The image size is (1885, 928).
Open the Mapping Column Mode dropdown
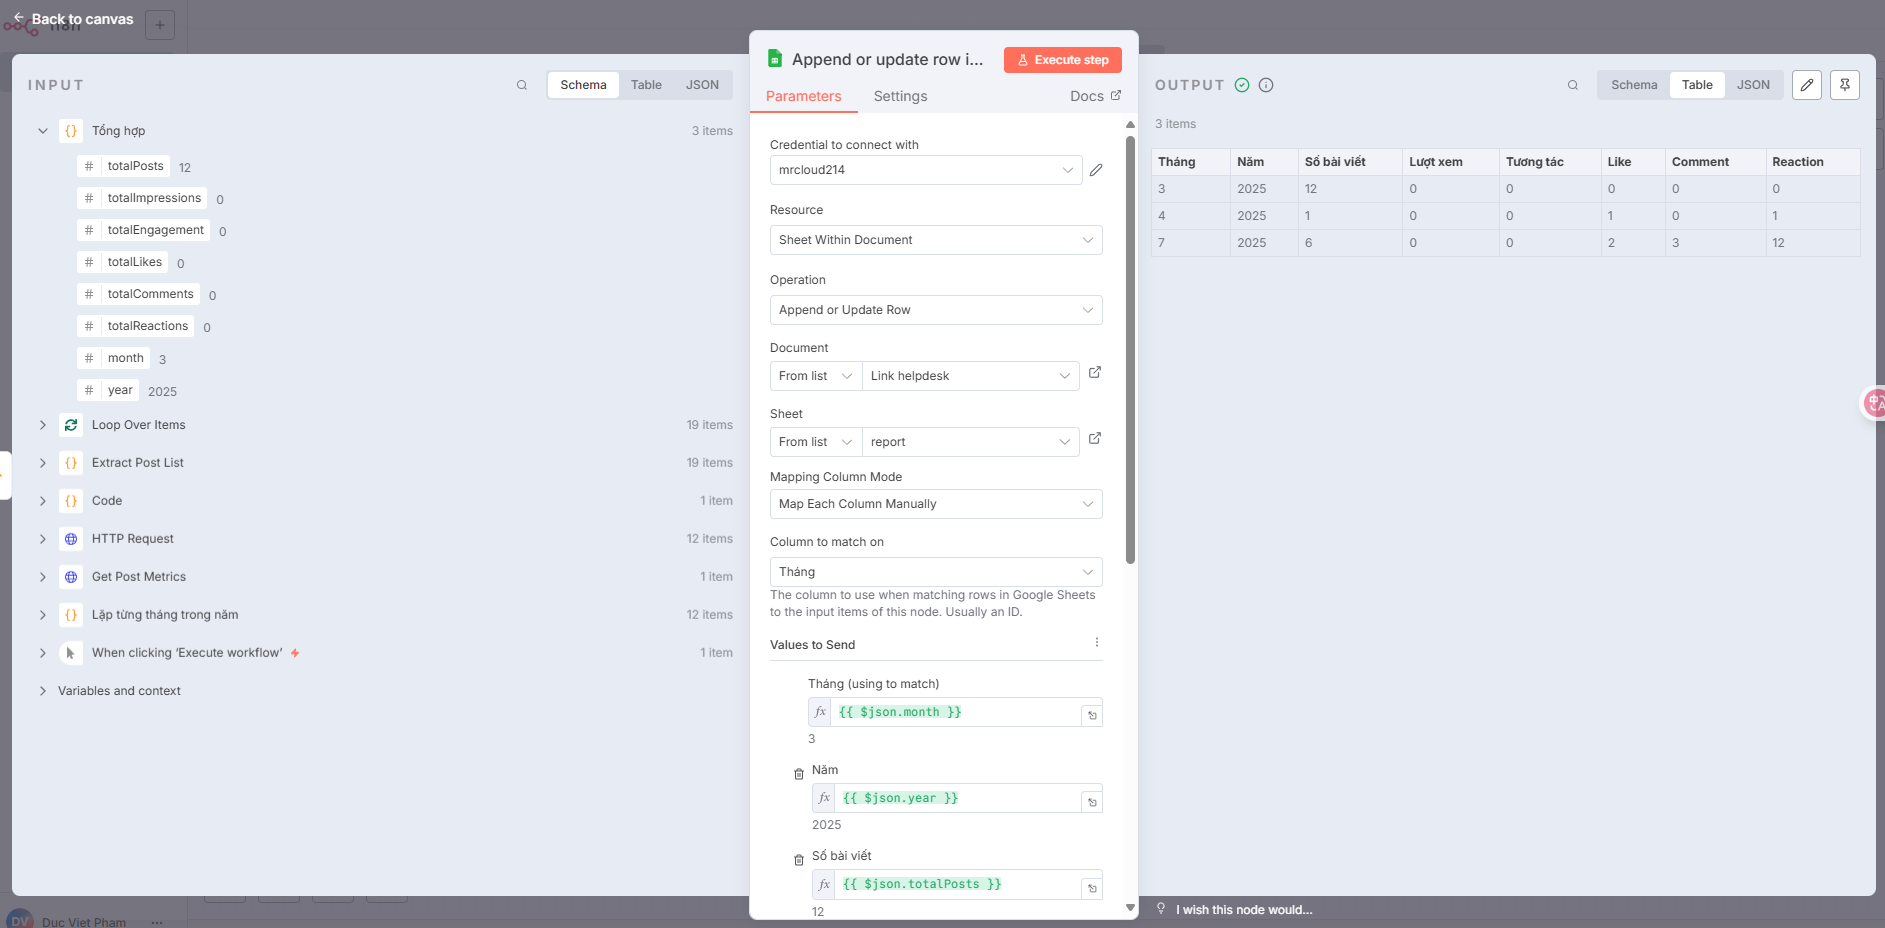pyautogui.click(x=936, y=504)
